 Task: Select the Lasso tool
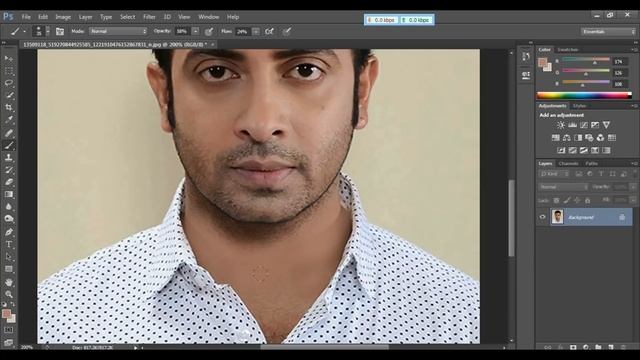(x=9, y=83)
